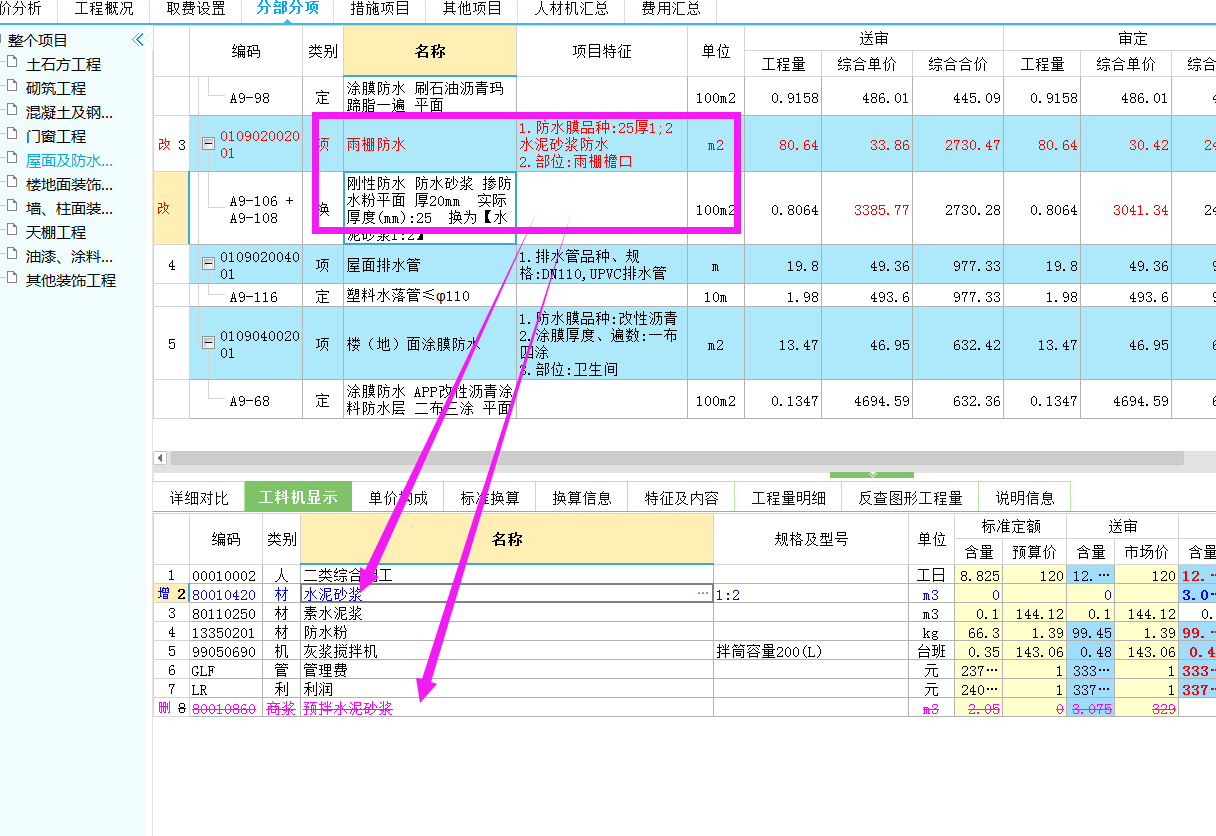Collapse the project tree panel with double-chevron icon
Screen dimensions: 1216x836
[x=138, y=40]
